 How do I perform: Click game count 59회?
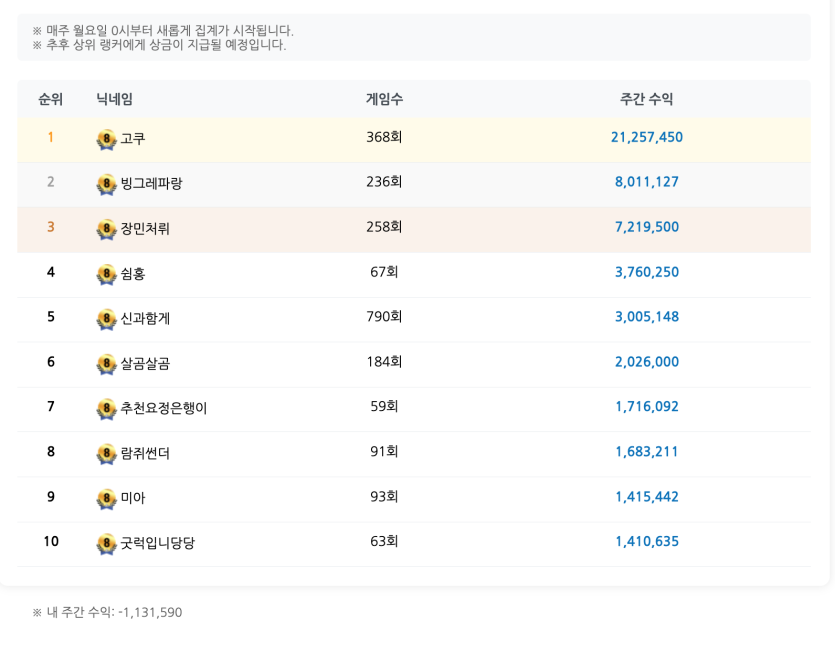coord(384,407)
